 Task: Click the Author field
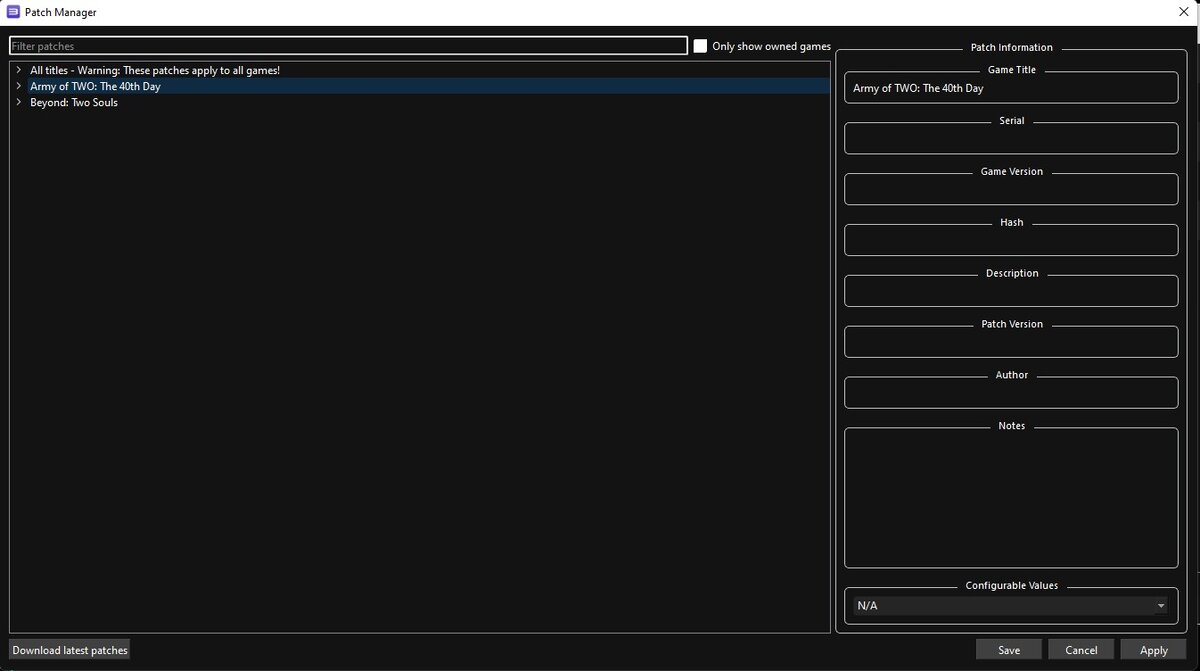tap(1011, 393)
